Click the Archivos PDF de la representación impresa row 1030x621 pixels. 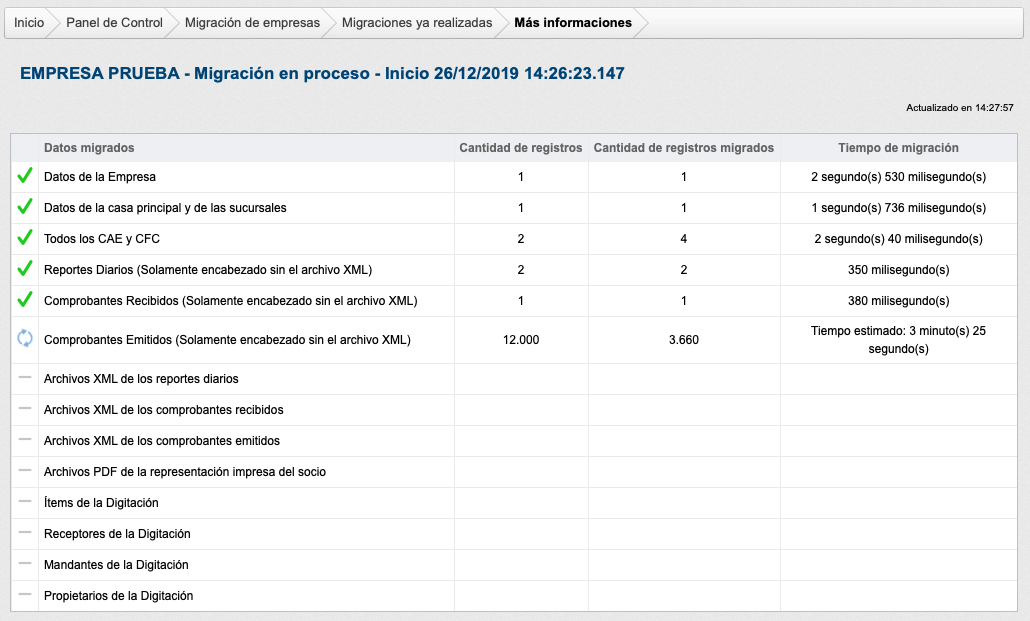point(185,471)
